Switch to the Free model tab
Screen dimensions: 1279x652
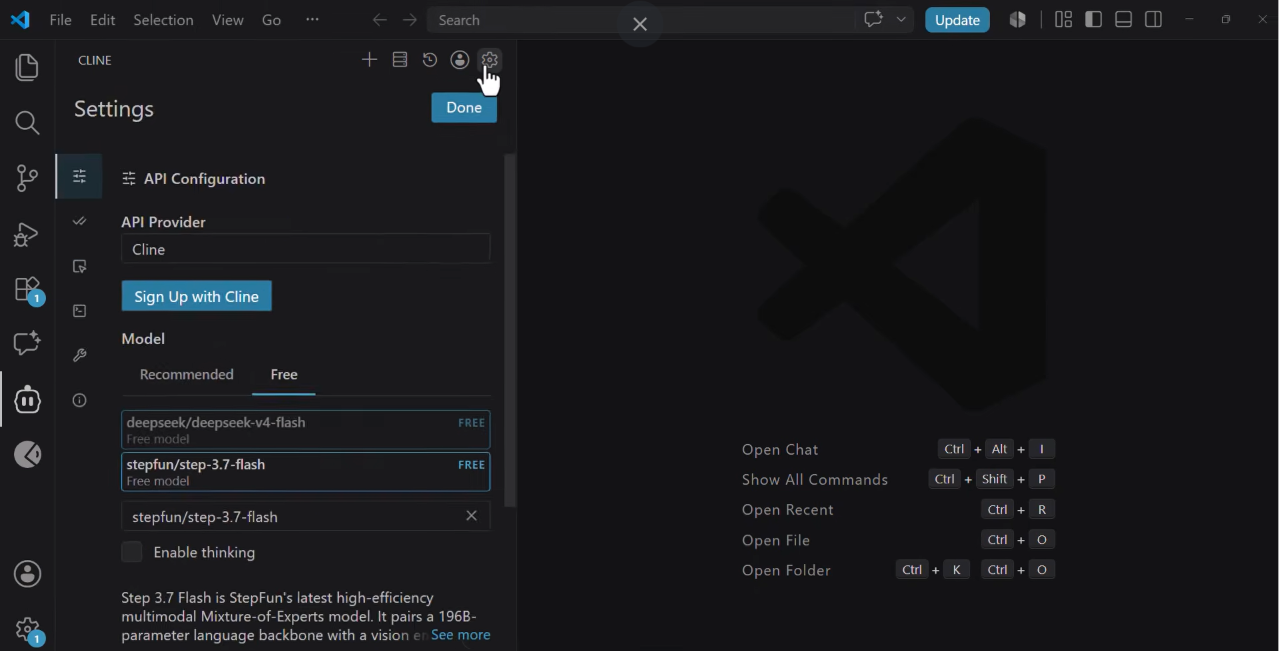[284, 374]
